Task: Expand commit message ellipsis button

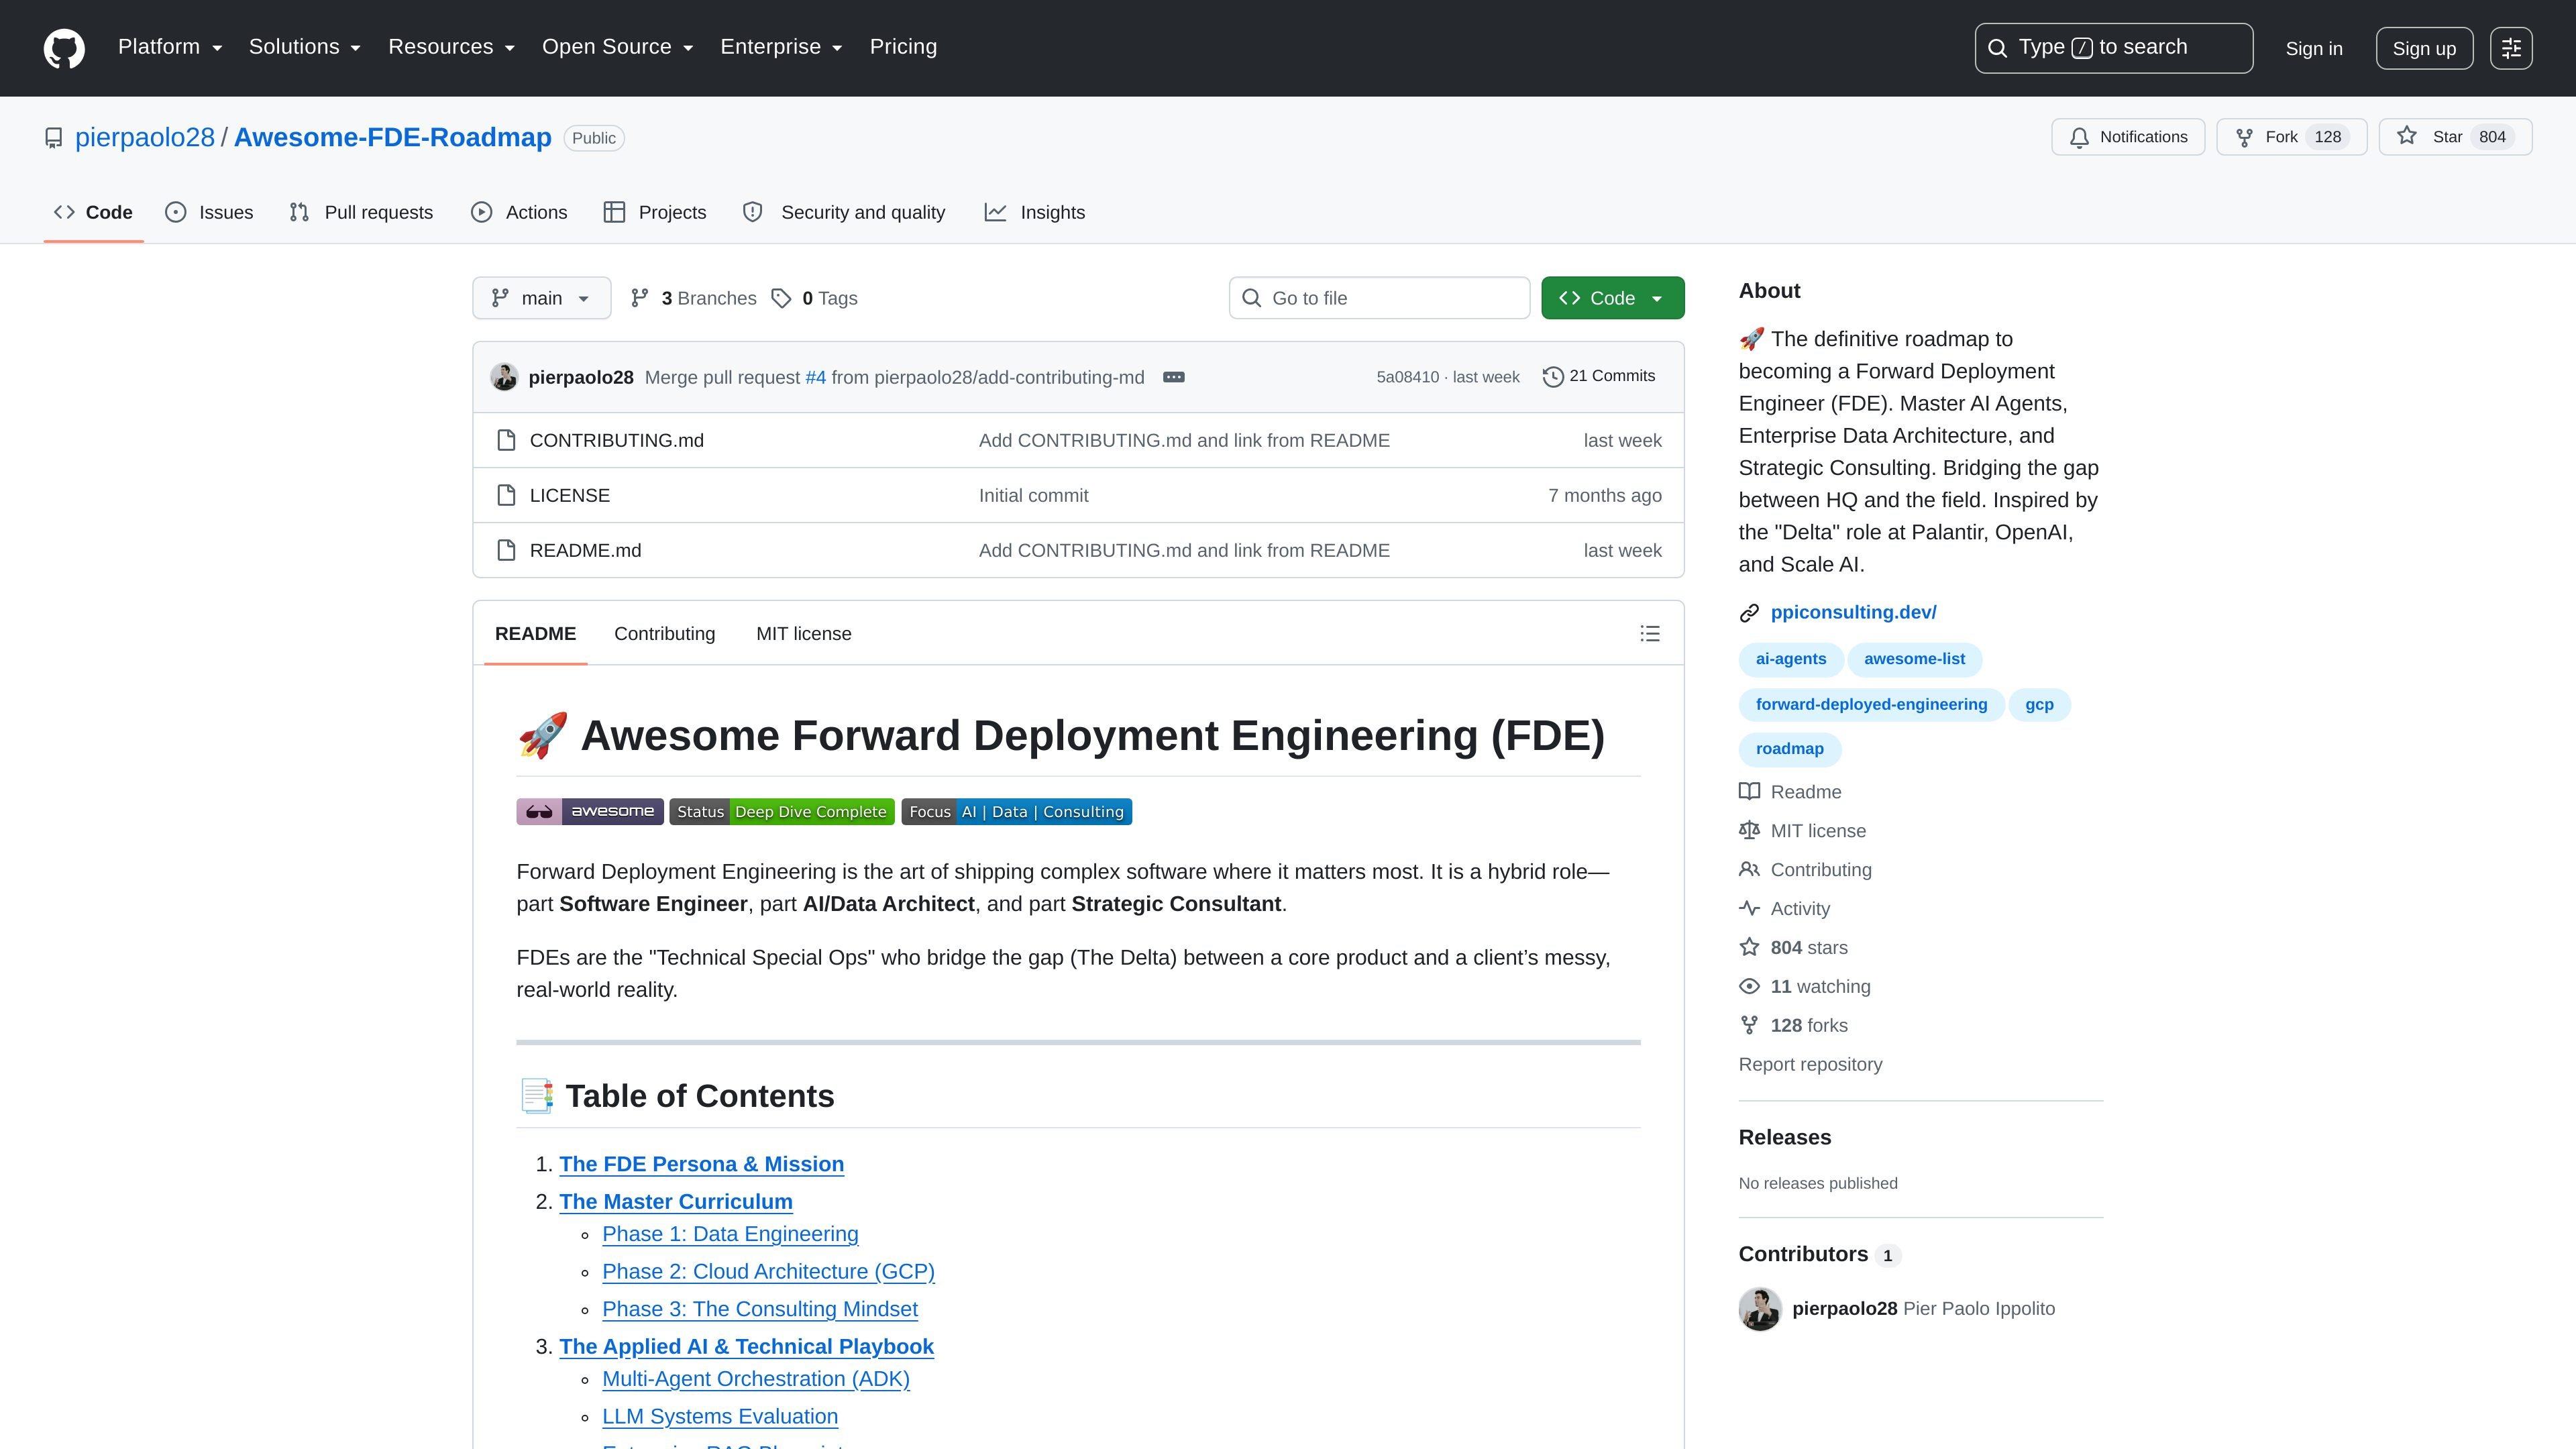Action: click(1174, 377)
